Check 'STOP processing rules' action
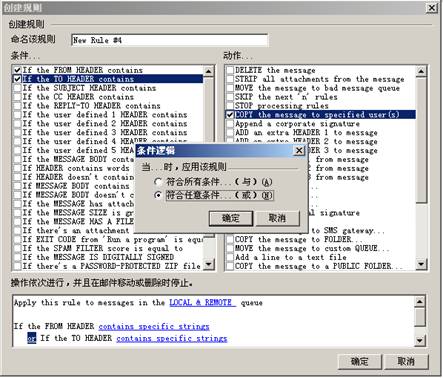The image size is (443, 378). 230,106
